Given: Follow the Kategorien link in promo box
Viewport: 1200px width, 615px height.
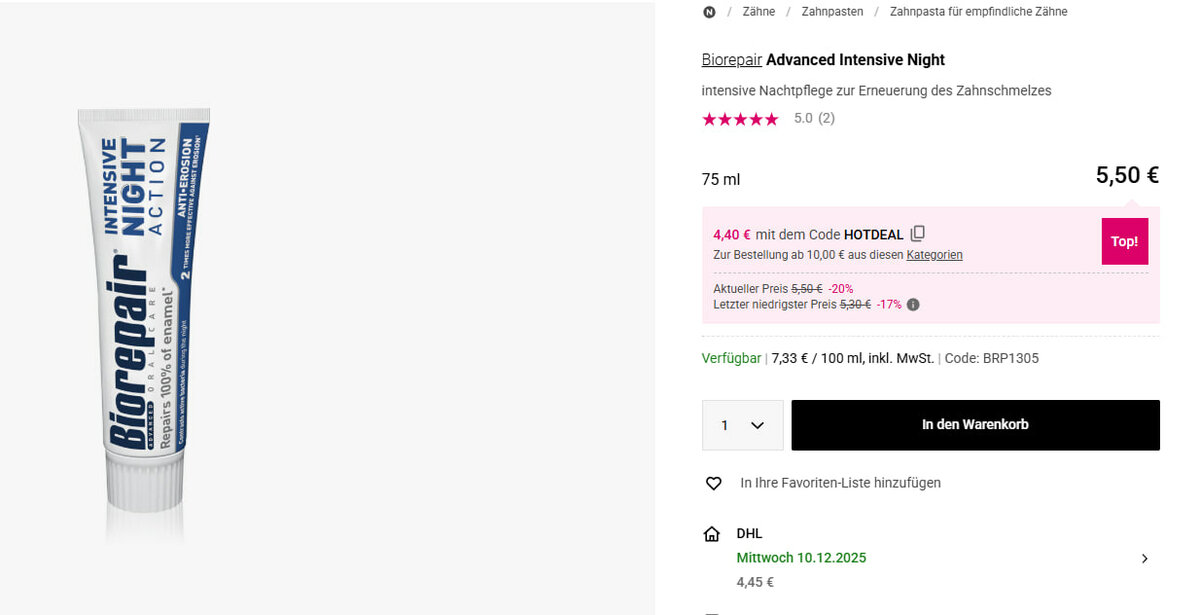Looking at the screenshot, I should (x=934, y=255).
